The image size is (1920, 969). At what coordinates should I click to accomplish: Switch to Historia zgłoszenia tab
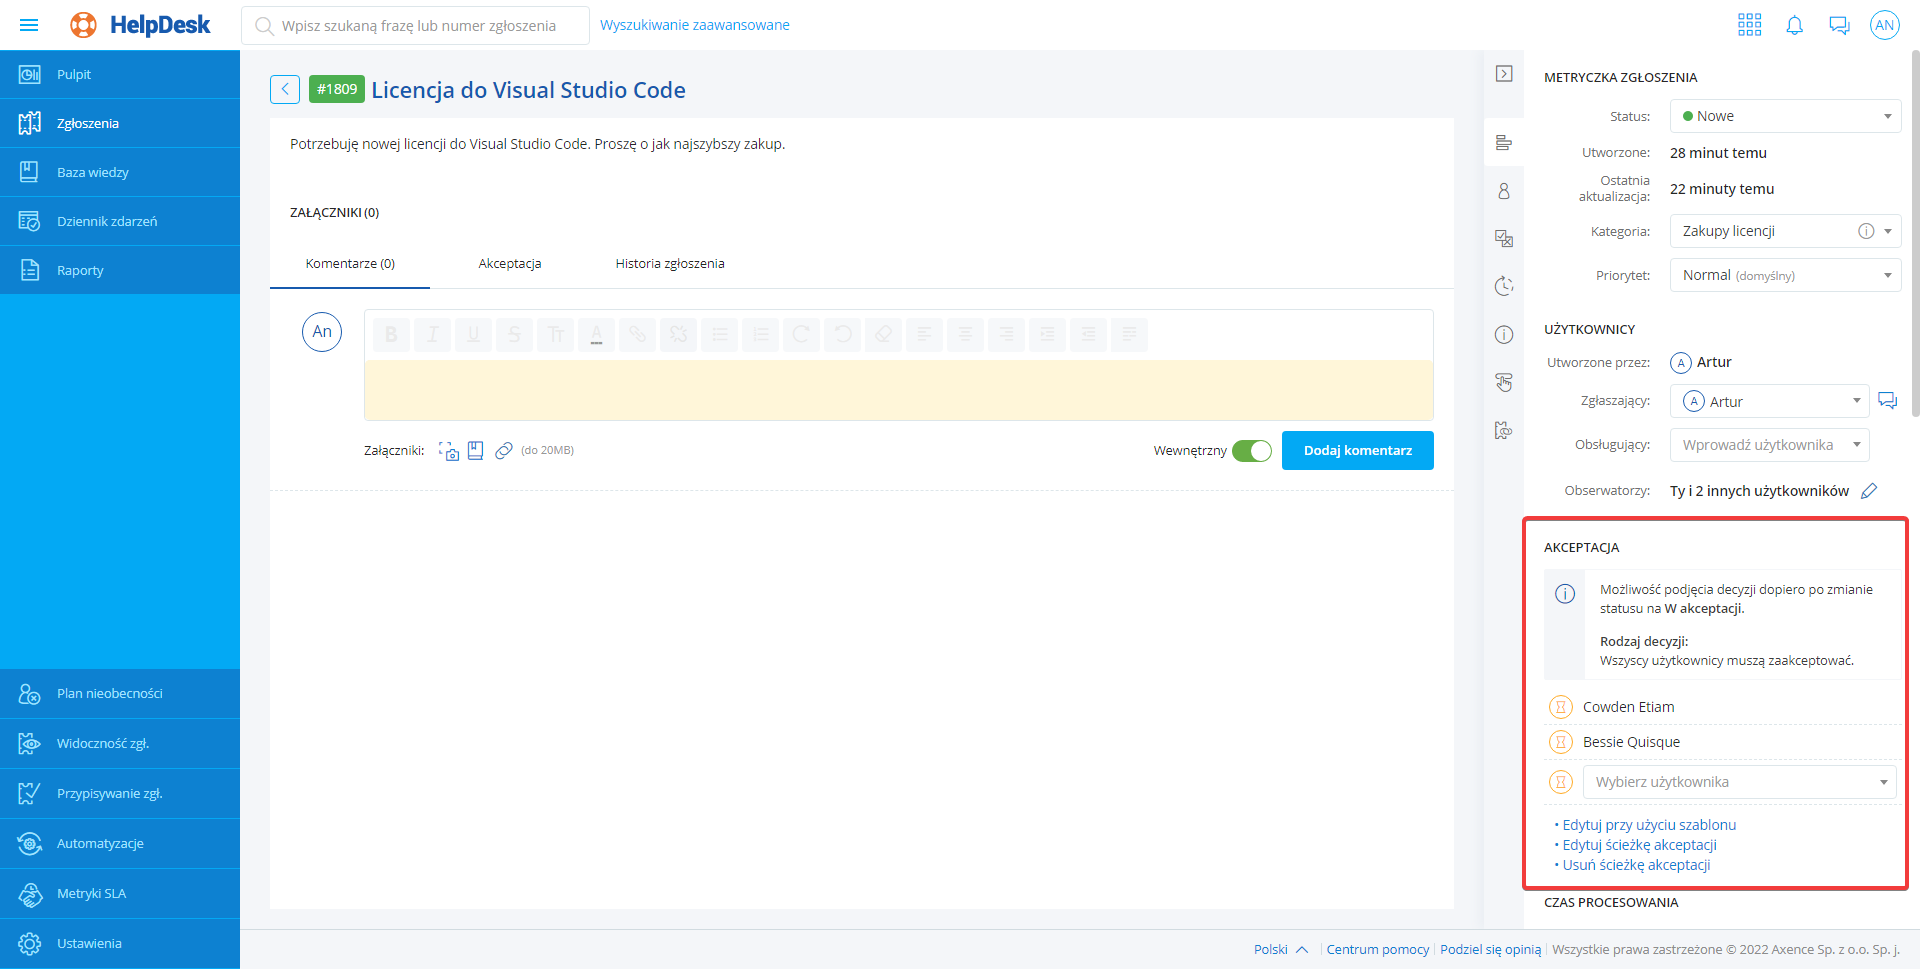pyautogui.click(x=670, y=264)
